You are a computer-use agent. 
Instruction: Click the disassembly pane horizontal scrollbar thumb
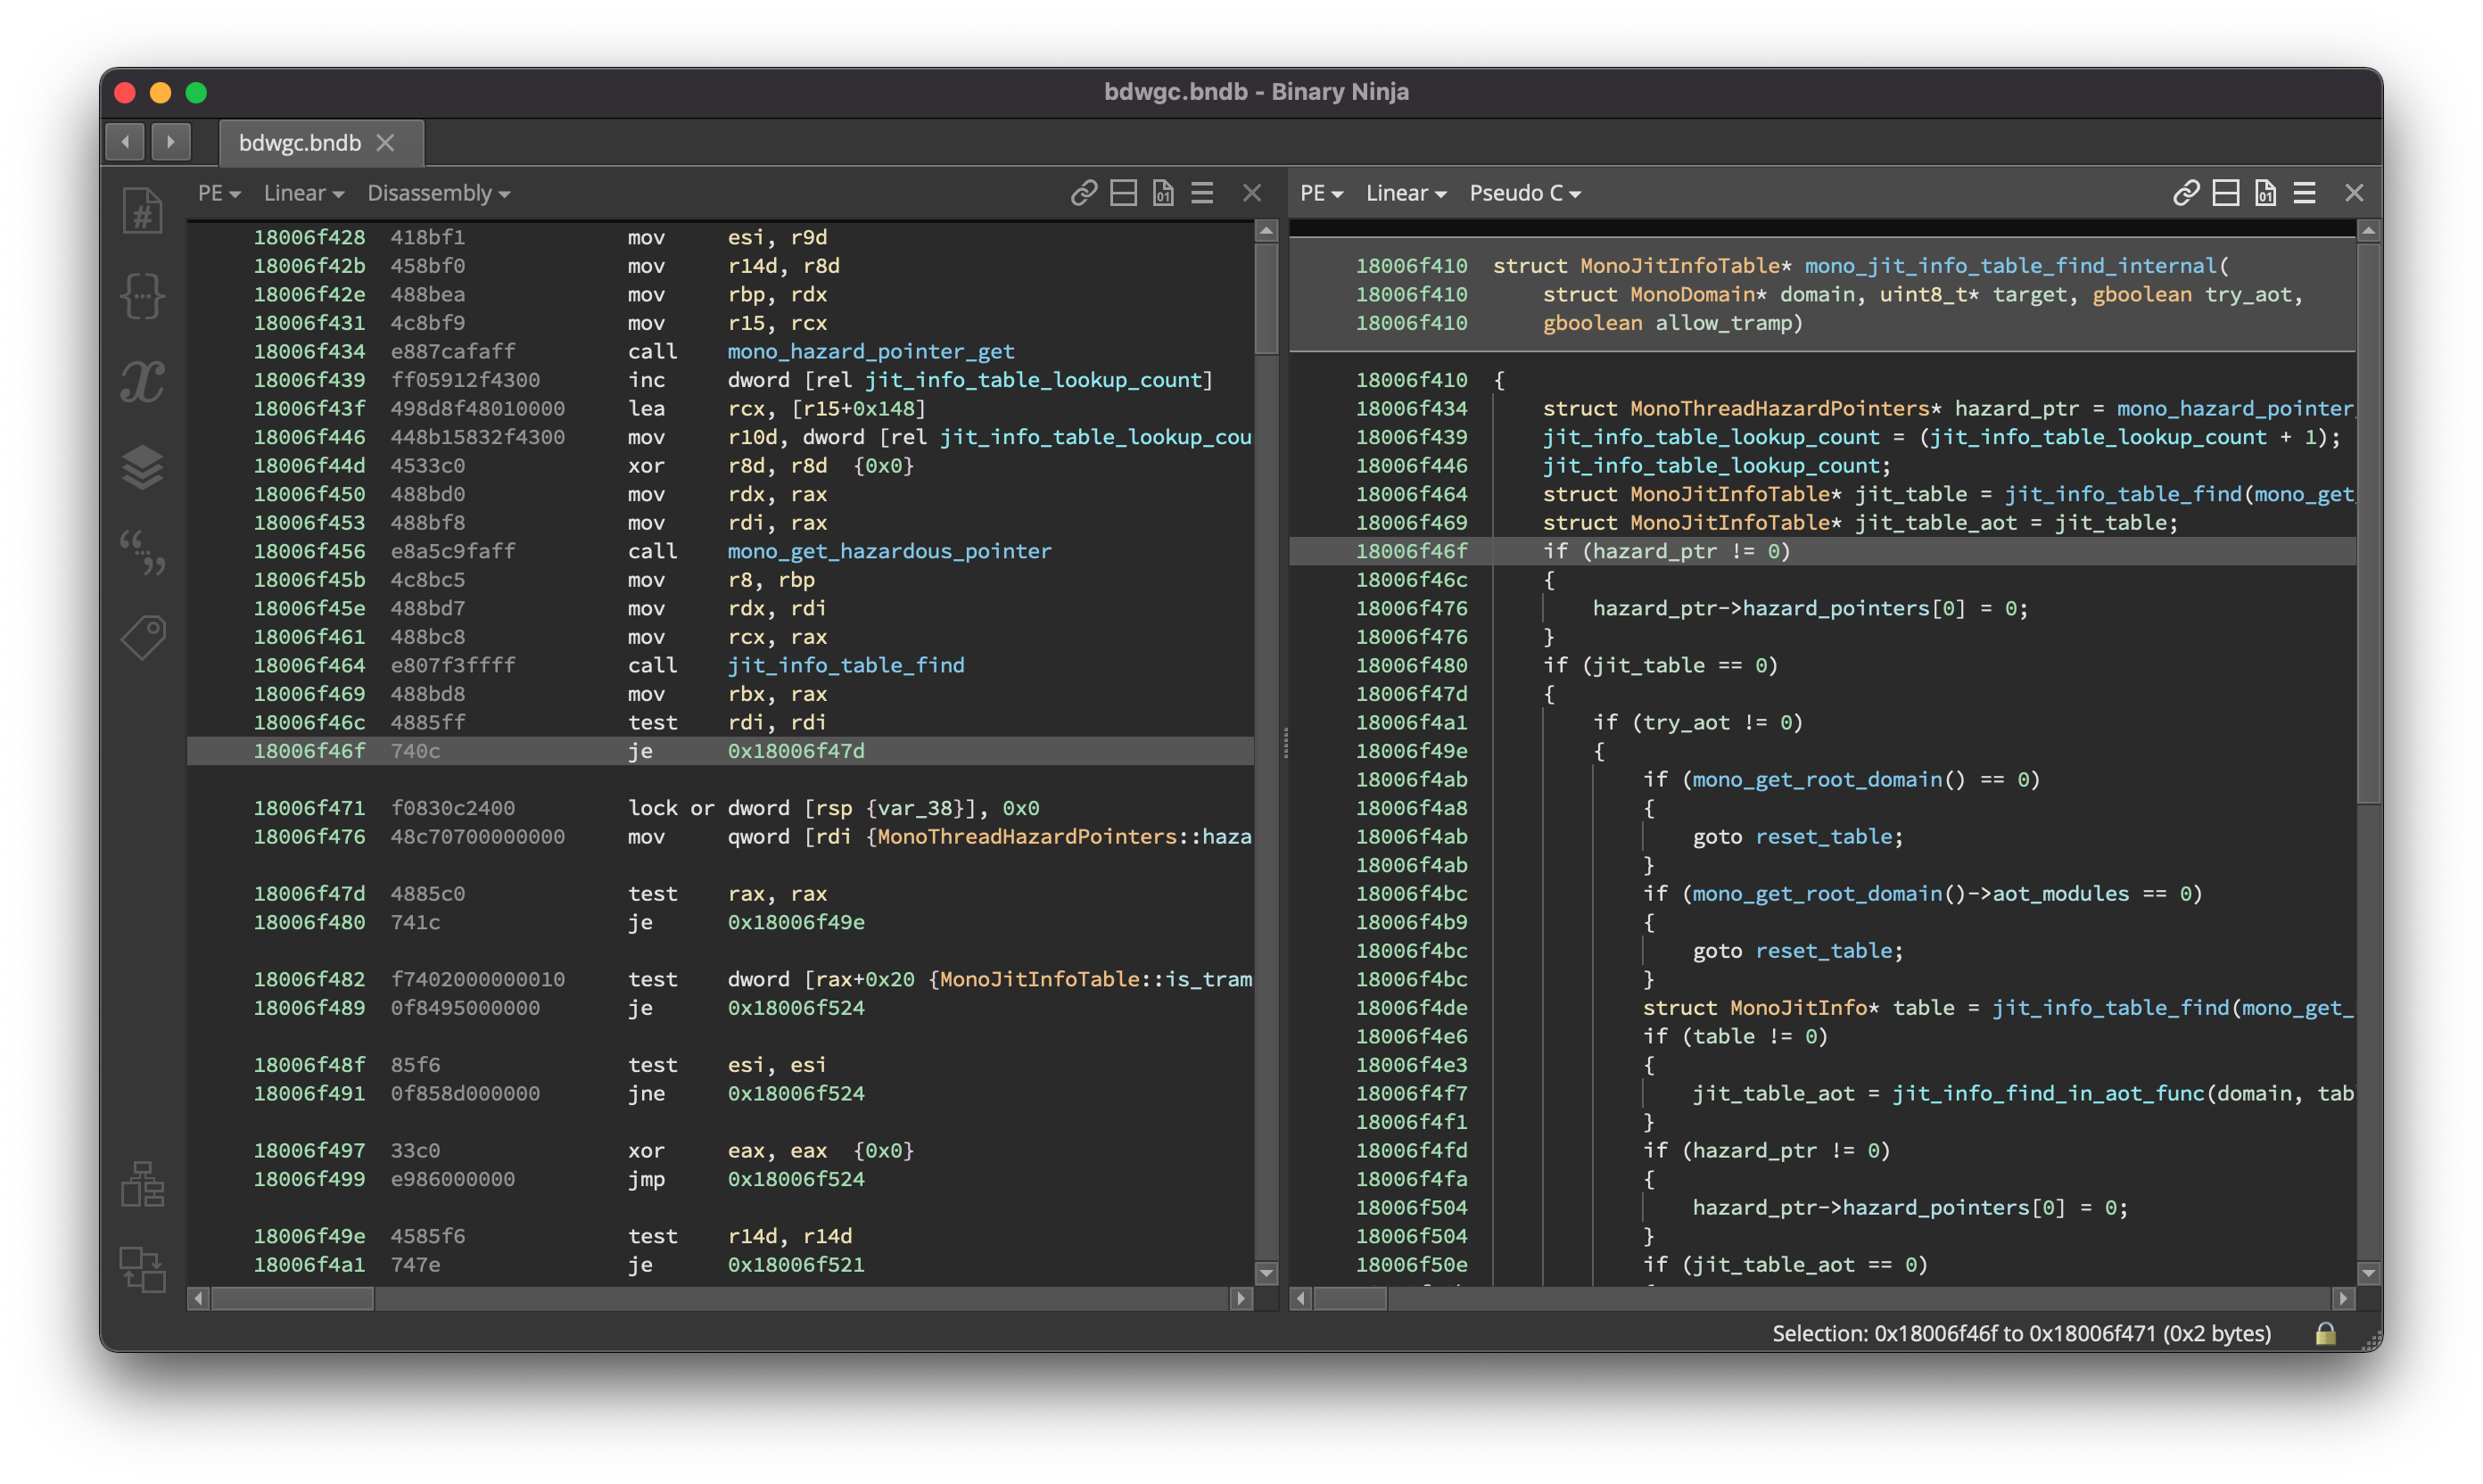tap(292, 1298)
